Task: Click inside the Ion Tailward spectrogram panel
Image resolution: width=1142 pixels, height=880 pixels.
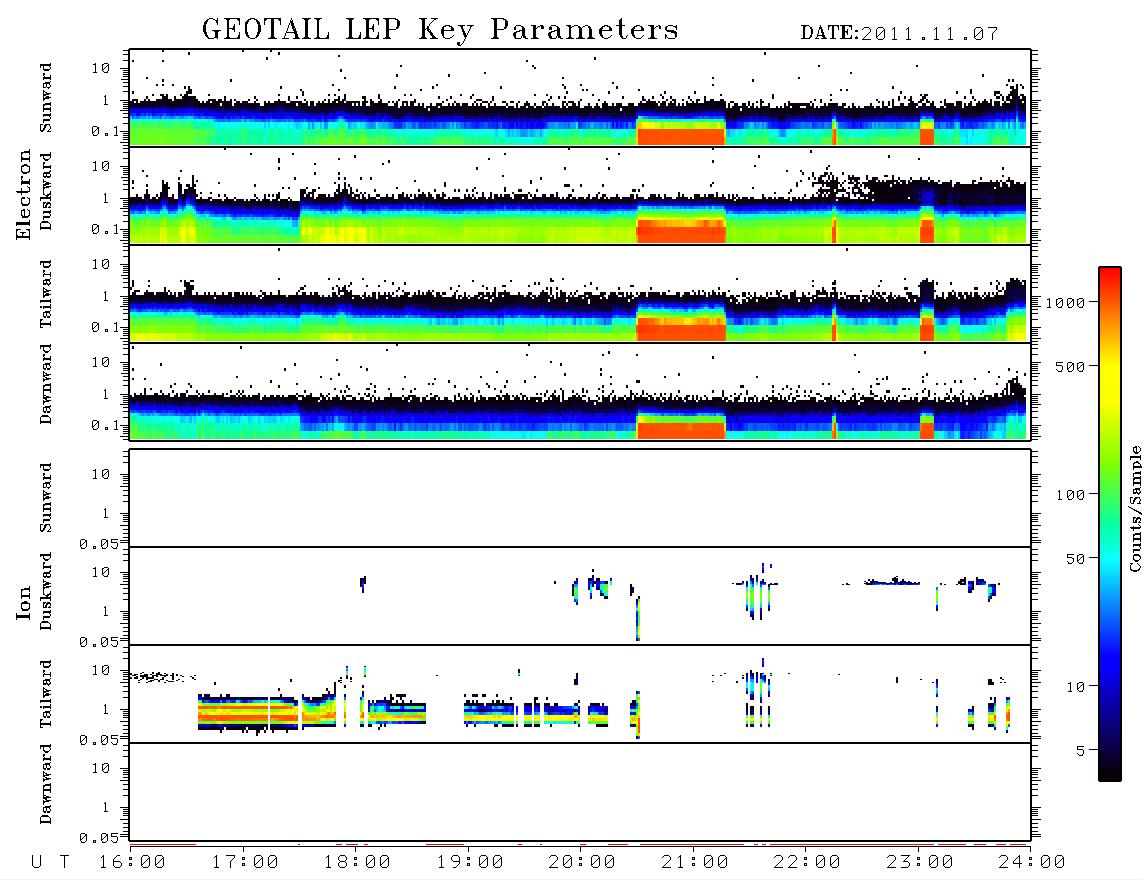Action: pyautogui.click(x=580, y=694)
